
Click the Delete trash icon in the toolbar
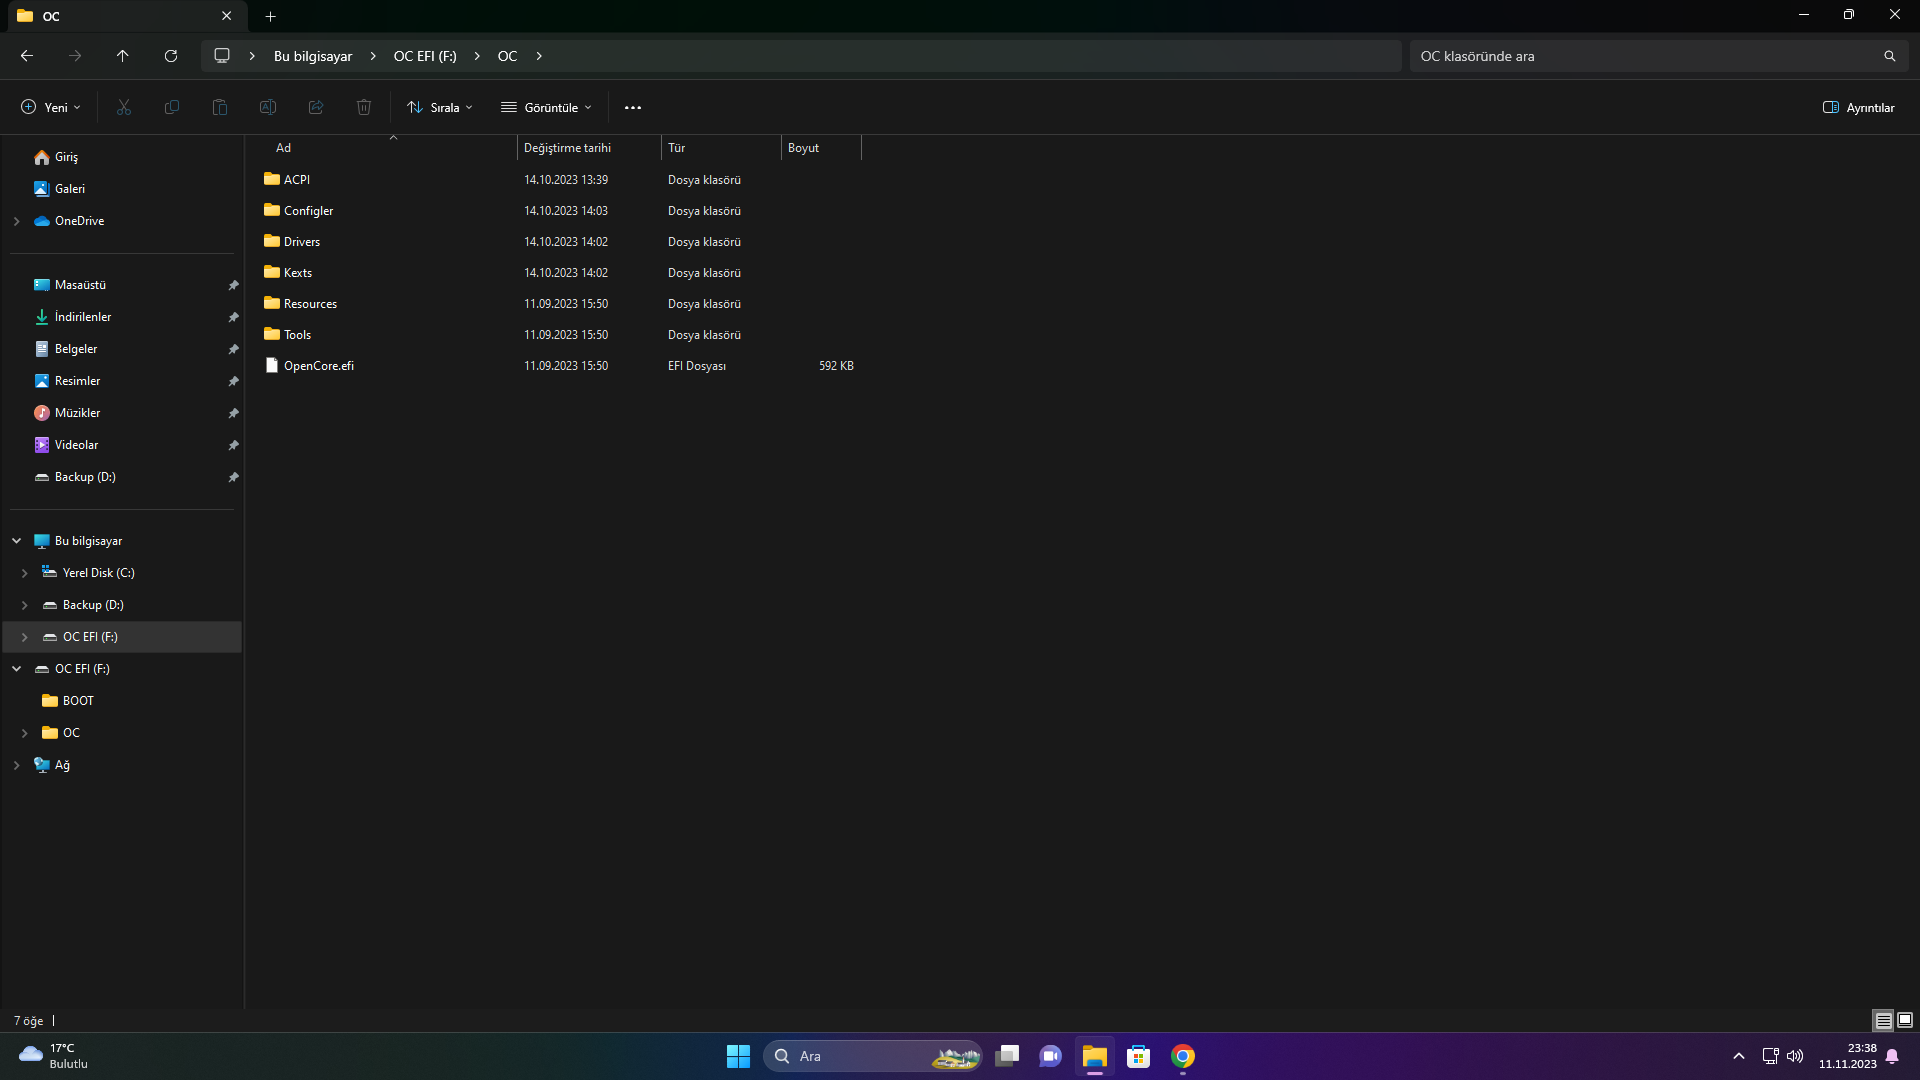[364, 107]
